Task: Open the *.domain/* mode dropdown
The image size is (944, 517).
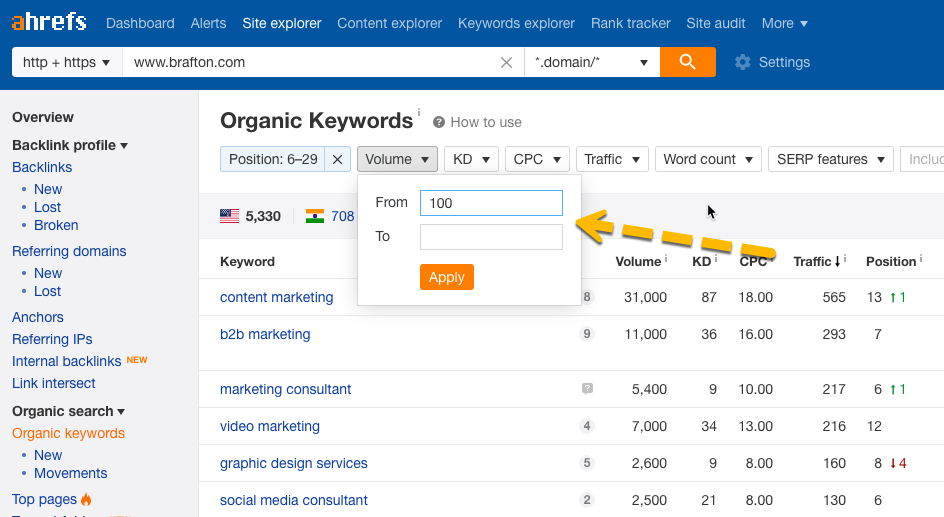Action: tap(592, 62)
